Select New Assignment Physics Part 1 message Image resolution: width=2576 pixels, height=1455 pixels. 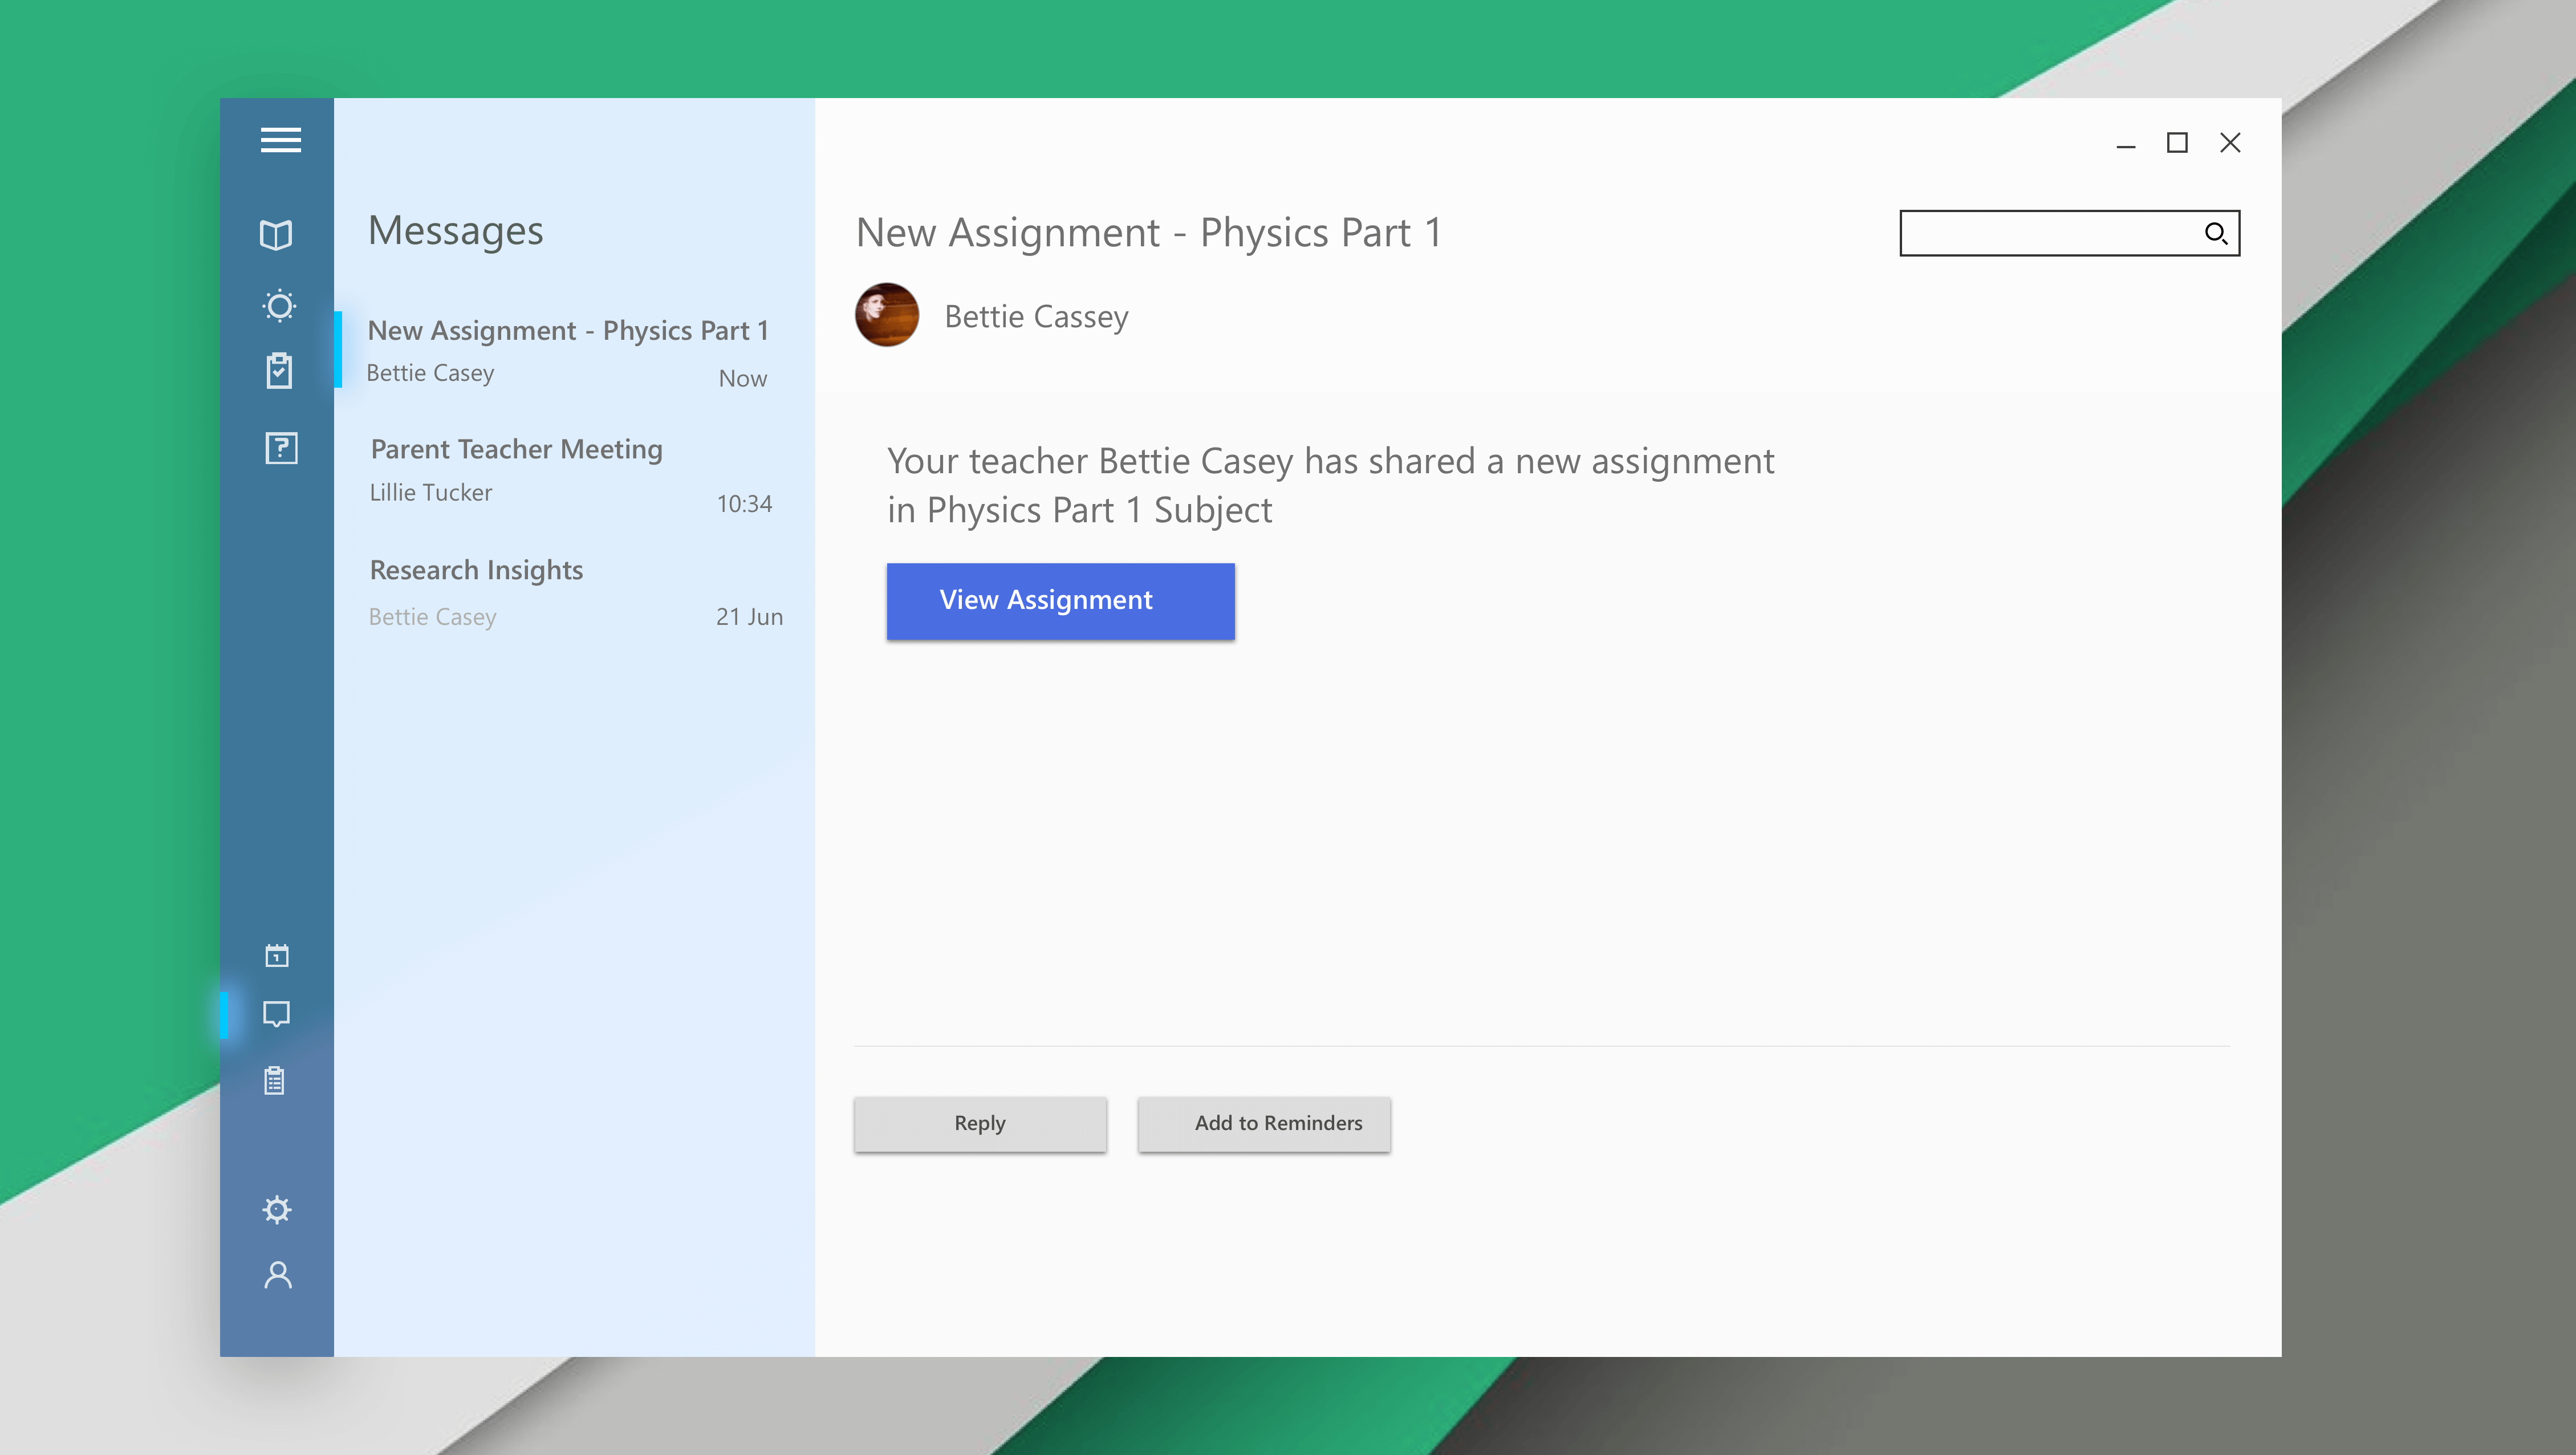click(x=568, y=351)
